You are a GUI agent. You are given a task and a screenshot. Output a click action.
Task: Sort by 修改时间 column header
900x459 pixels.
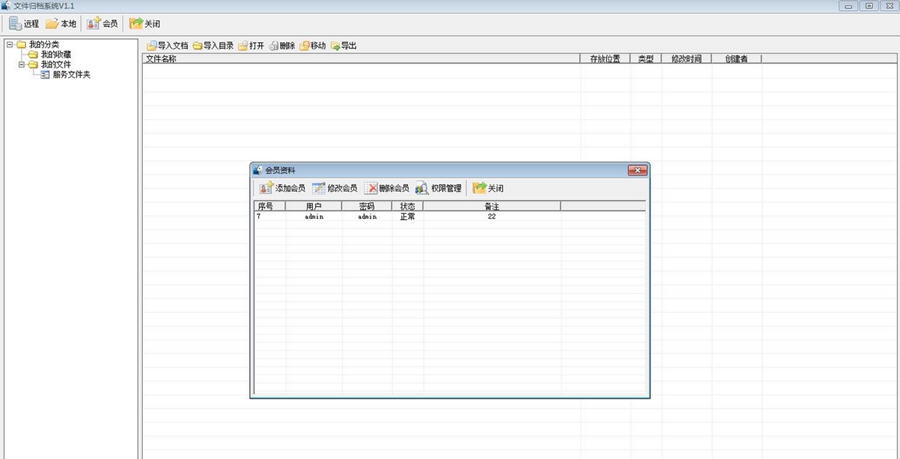686,59
